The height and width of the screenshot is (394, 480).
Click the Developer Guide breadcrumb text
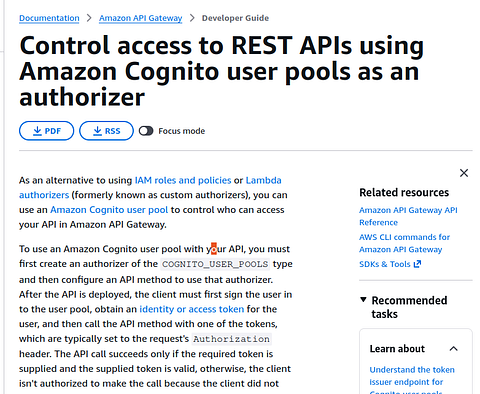235,18
